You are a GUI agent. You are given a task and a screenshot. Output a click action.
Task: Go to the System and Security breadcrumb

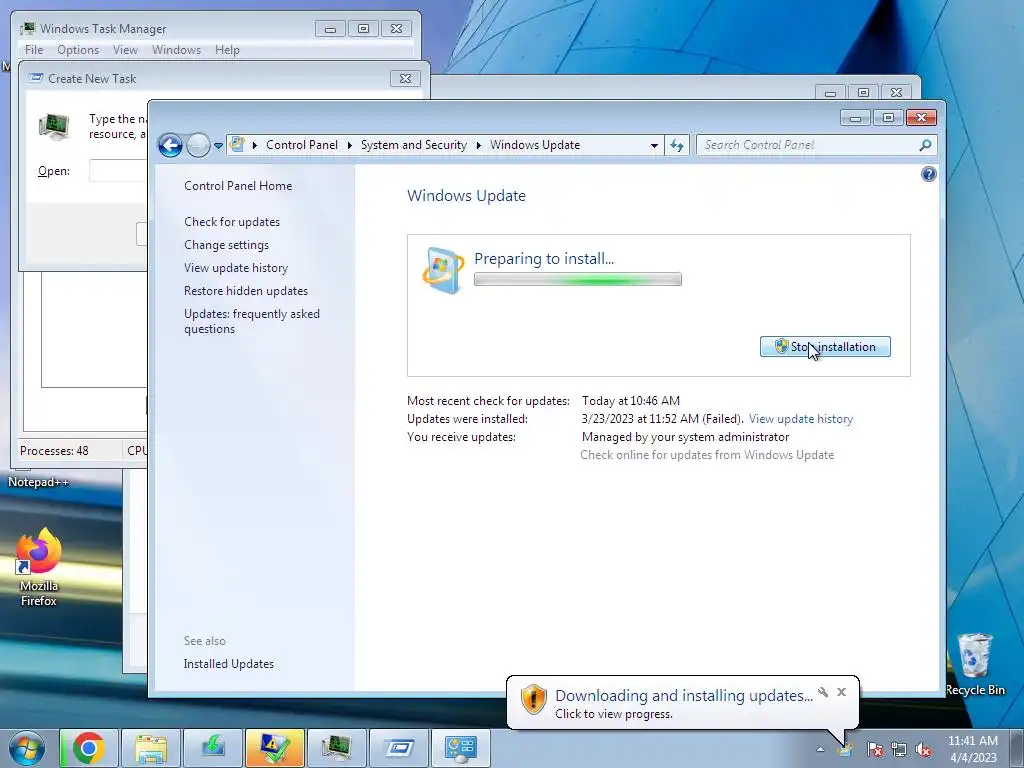point(413,145)
